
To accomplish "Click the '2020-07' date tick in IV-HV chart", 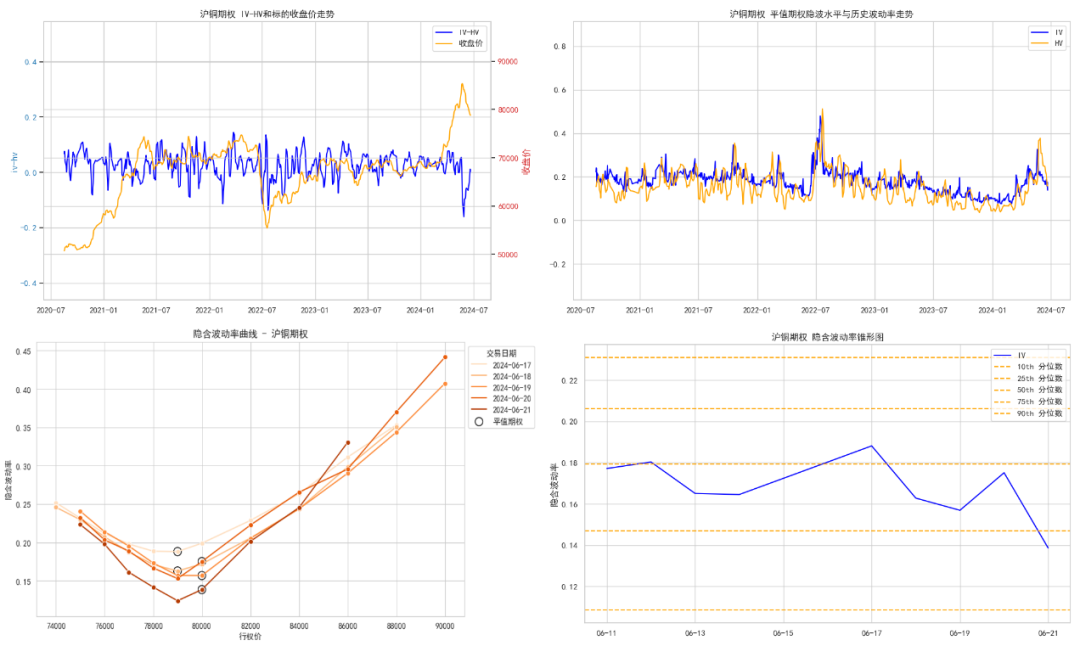I will coord(50,311).
